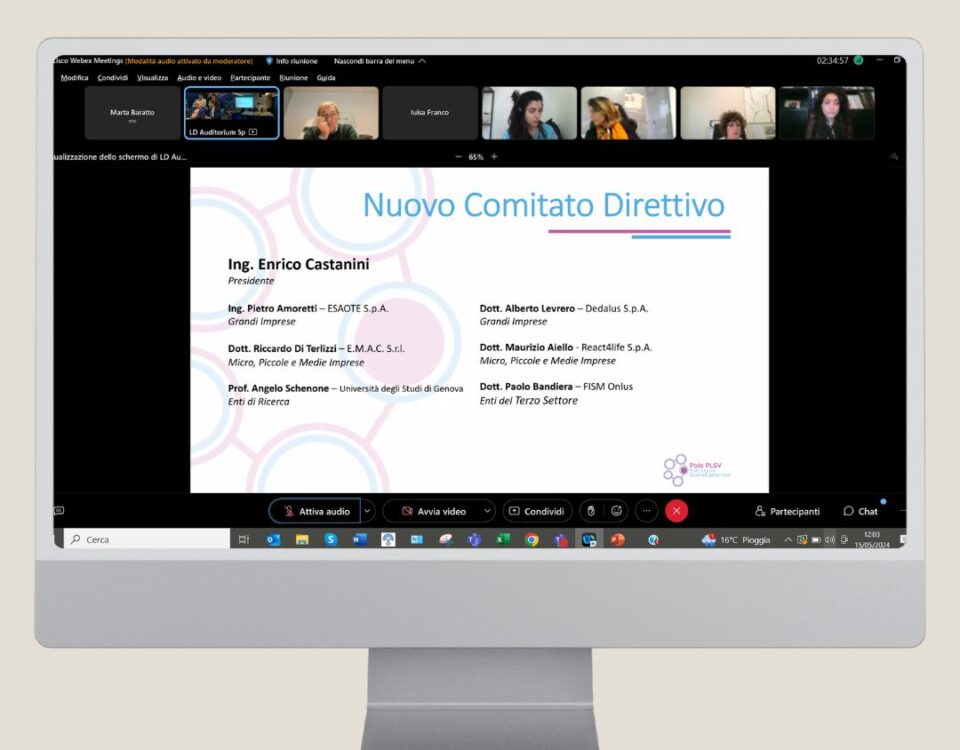Open the 12:03 clock and date
Viewport: 960px width, 750px height.
pyautogui.click(x=872, y=539)
